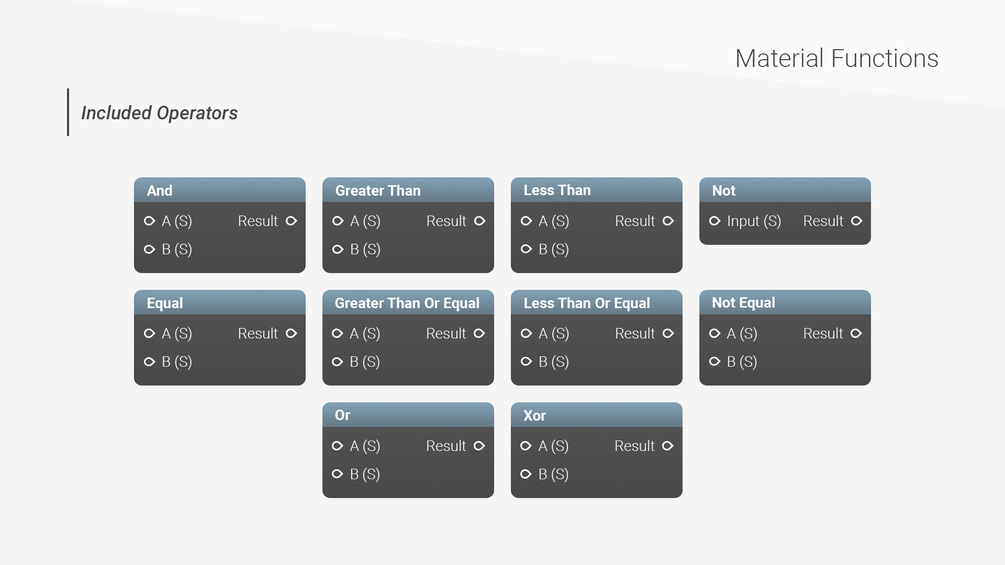Select the Greater Than node header
This screenshot has width=1005, height=565.
pyautogui.click(x=408, y=190)
